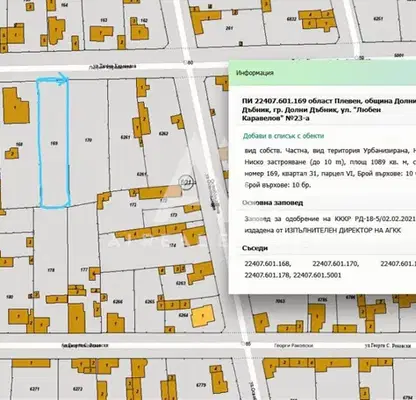Select neighbor ID 22407.601.168
Screen dimensions: 416x400
pos(268,264)
